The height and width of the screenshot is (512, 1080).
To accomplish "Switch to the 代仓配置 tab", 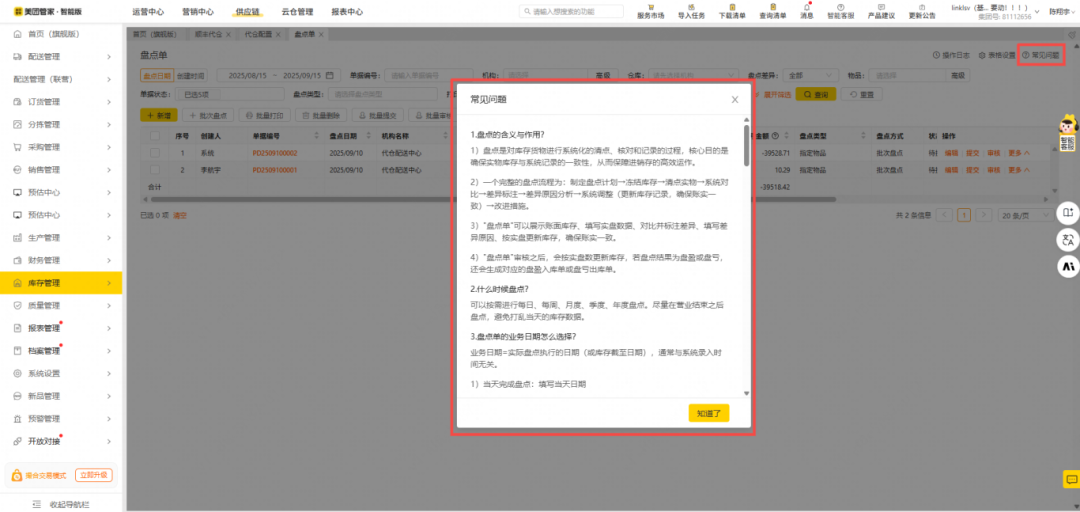I will (x=258, y=34).
